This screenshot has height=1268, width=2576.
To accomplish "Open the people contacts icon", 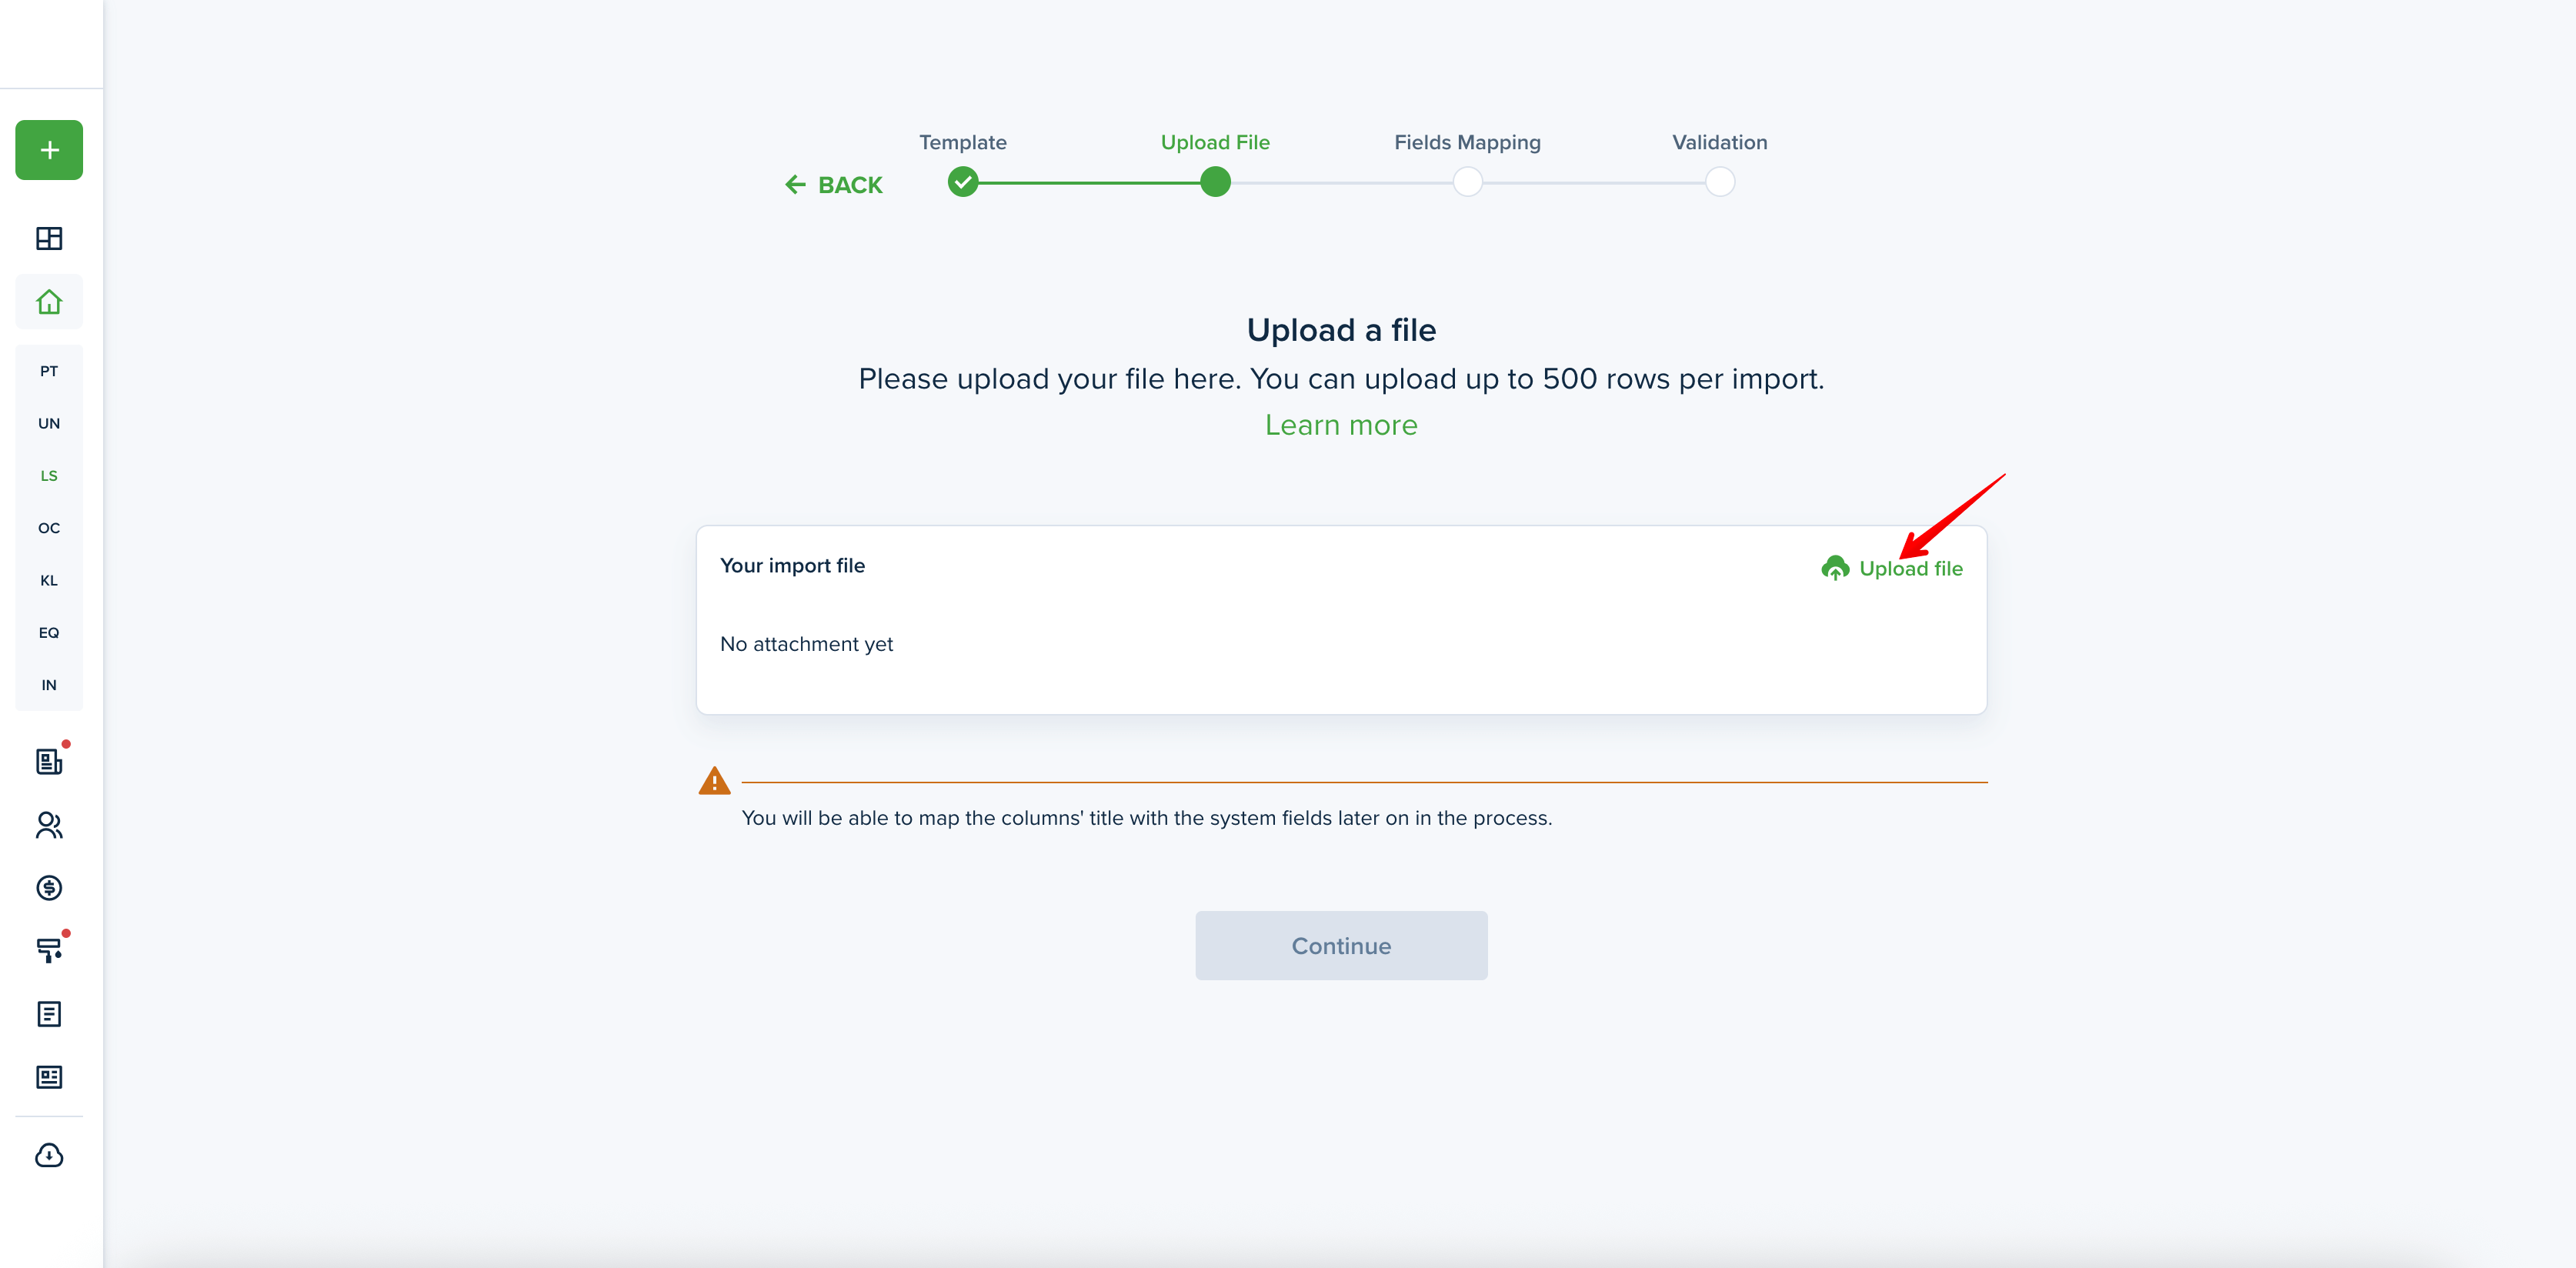I will coord(49,825).
